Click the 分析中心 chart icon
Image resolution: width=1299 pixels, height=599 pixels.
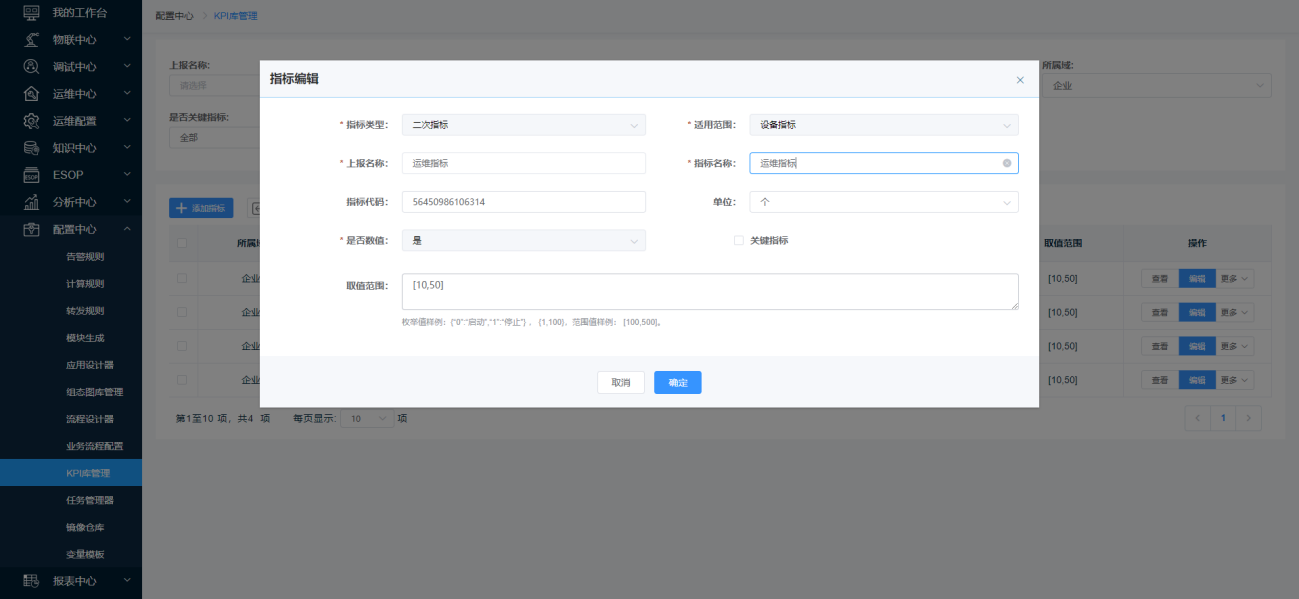click(x=31, y=202)
